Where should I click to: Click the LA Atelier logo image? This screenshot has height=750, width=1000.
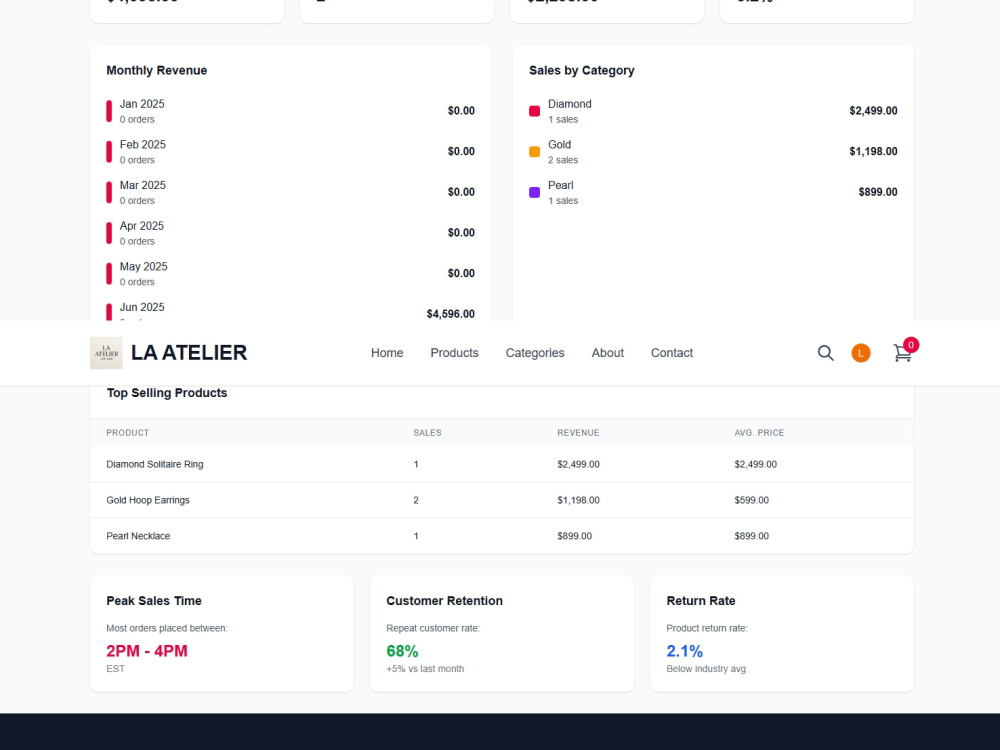106,353
